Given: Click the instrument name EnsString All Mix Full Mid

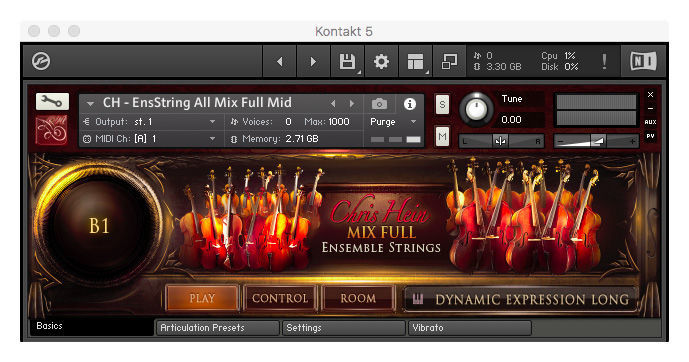Looking at the screenshot, I should 197,103.
